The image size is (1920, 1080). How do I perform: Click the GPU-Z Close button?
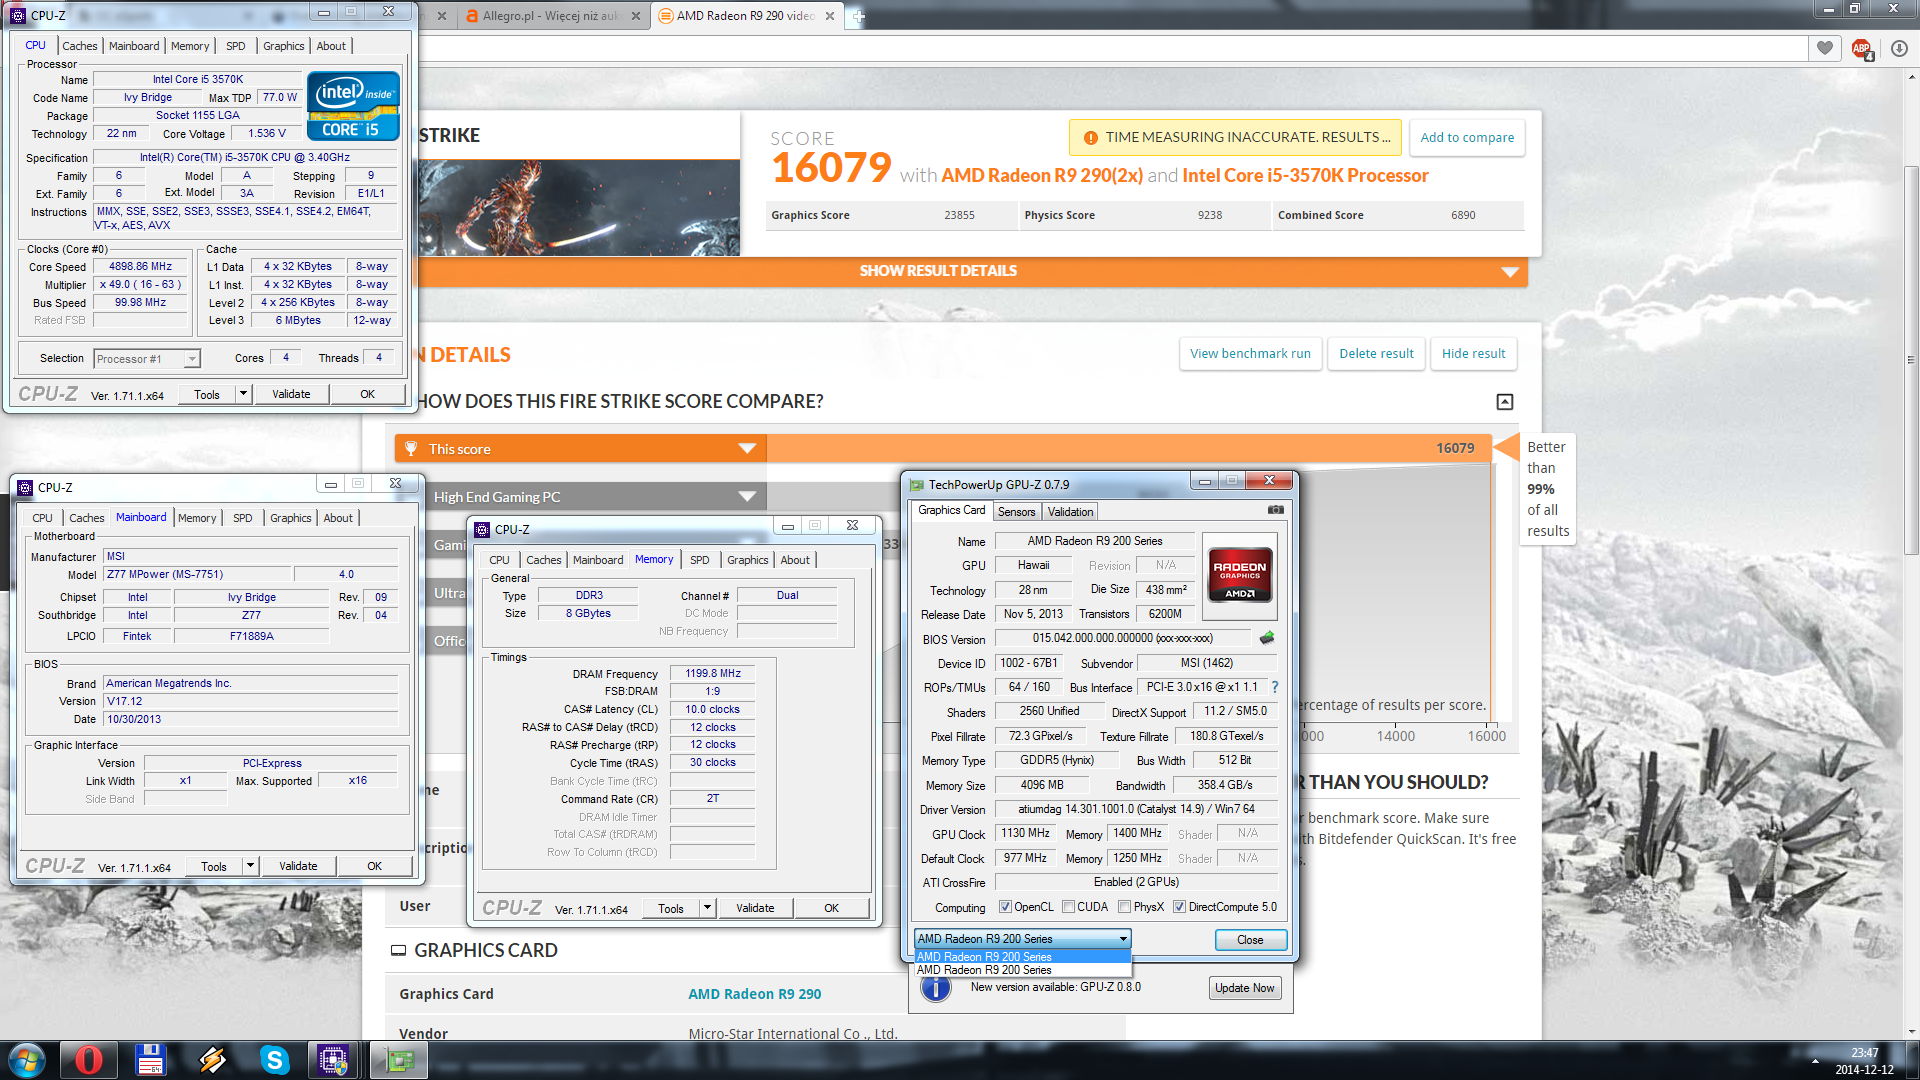coord(1250,940)
